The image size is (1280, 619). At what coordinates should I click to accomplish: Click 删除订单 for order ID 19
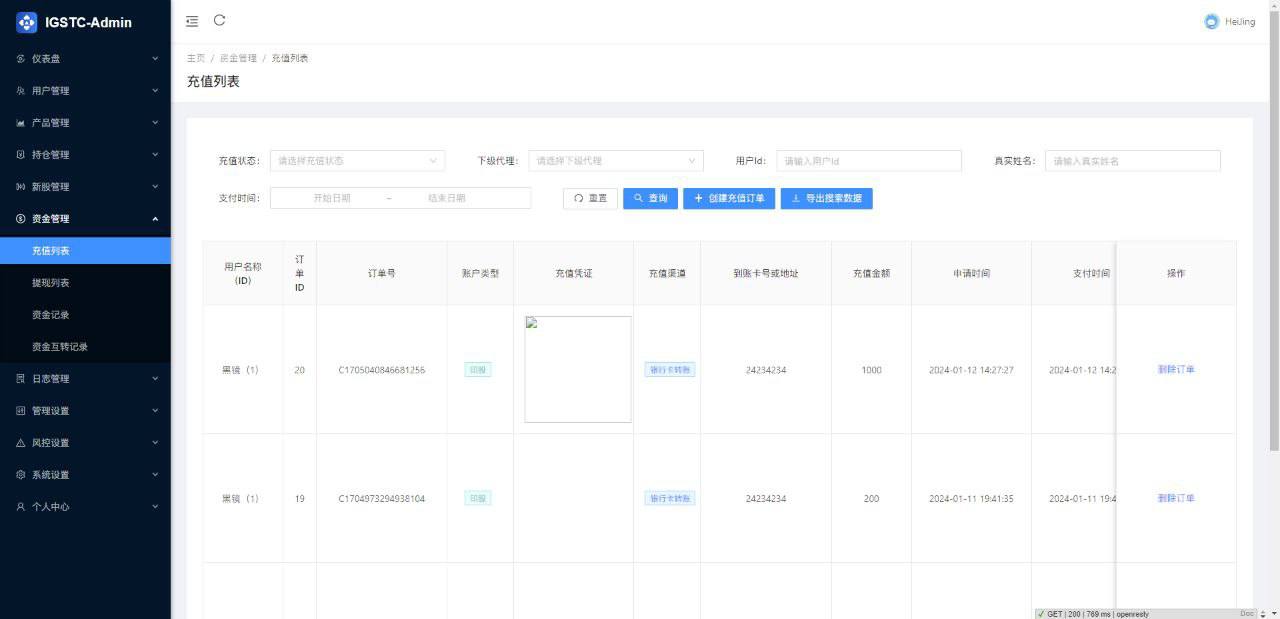pos(1176,498)
